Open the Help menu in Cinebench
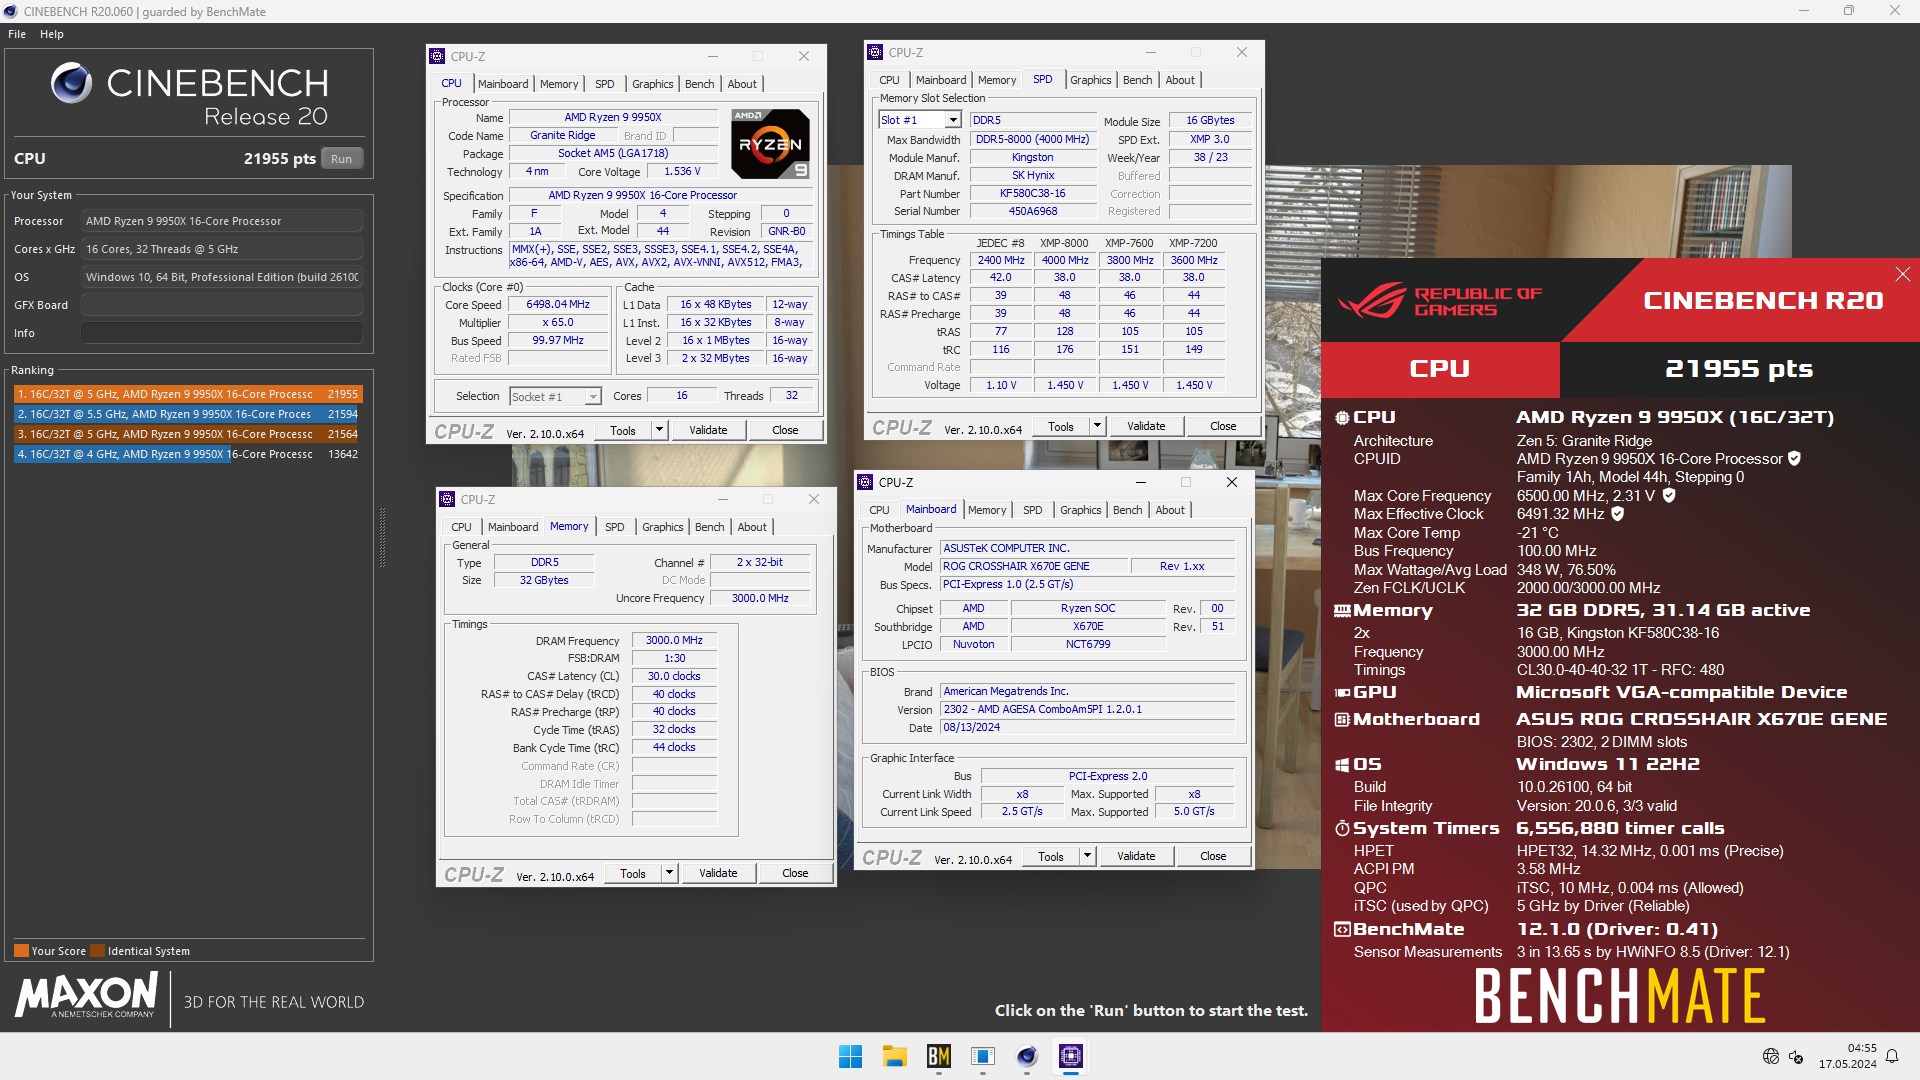Screen dimensions: 1920x1080 [52, 34]
